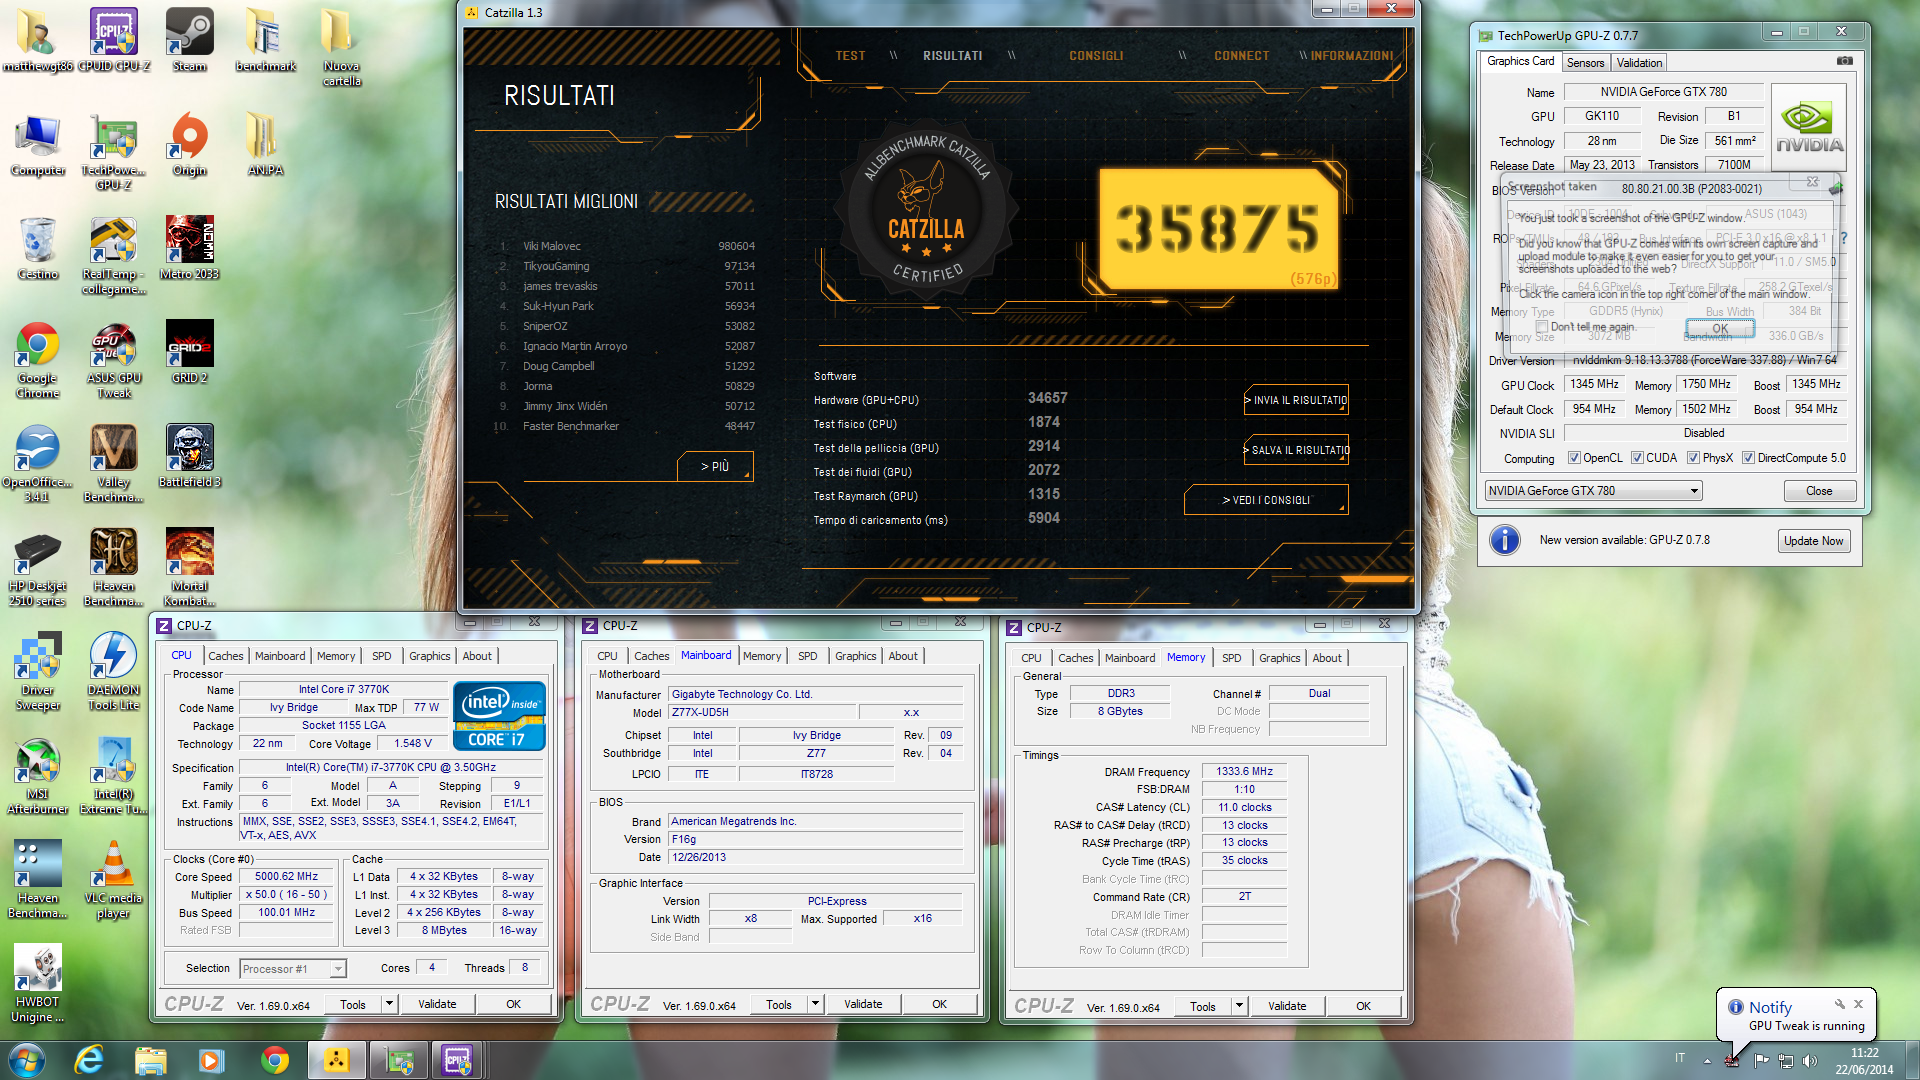
Task: Open Graphics tab in the rightmost CPU-Z window
Action: click(x=1279, y=658)
